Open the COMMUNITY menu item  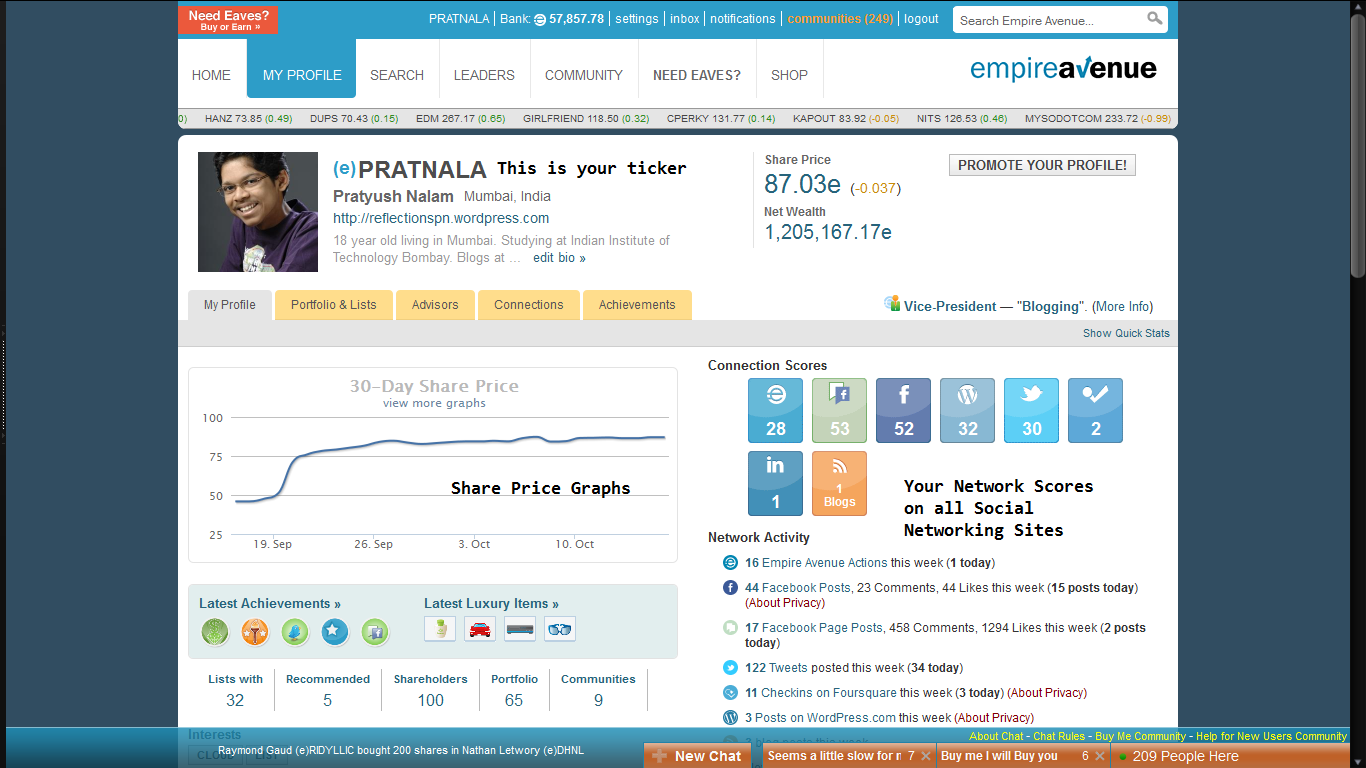tap(584, 75)
